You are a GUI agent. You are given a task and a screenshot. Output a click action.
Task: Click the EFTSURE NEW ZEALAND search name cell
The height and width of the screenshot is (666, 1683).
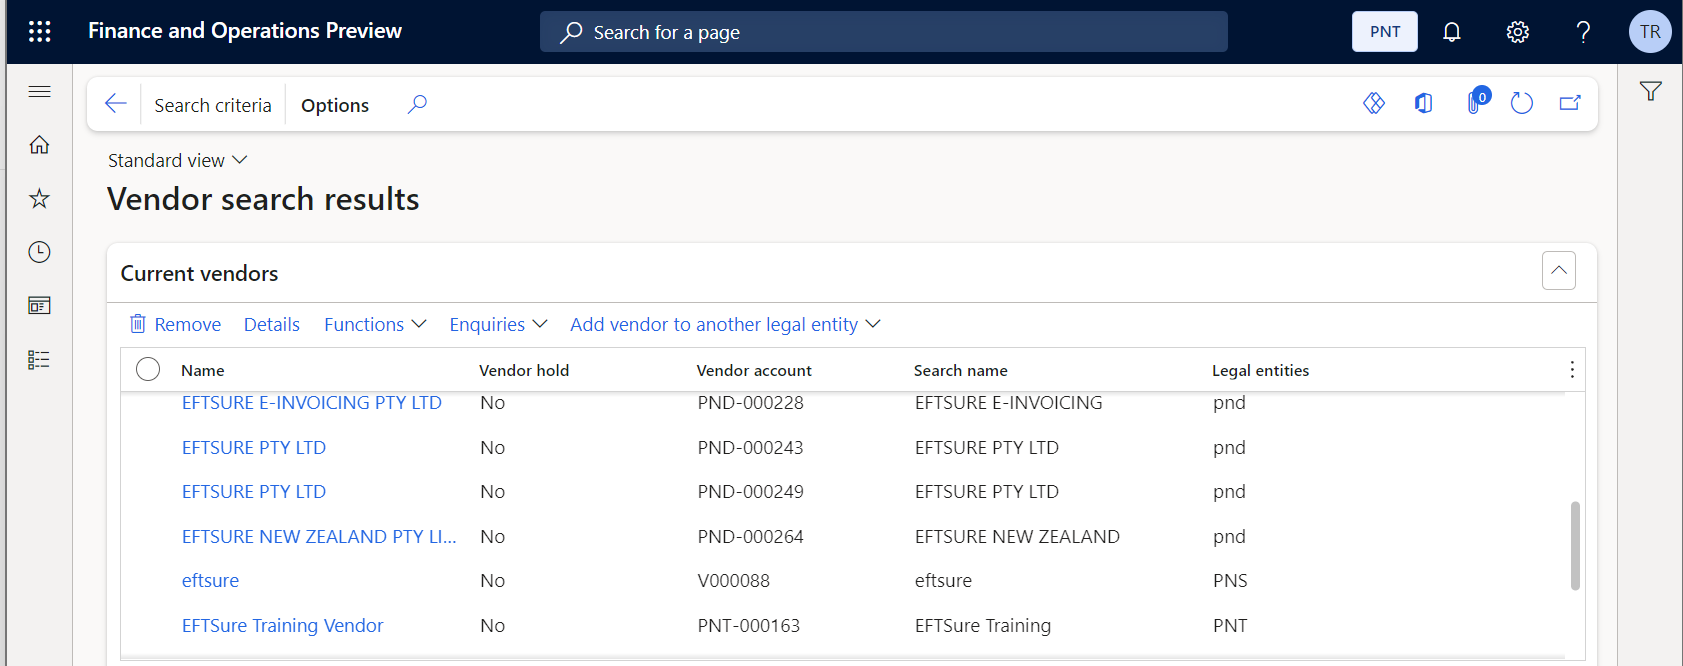tap(1017, 537)
